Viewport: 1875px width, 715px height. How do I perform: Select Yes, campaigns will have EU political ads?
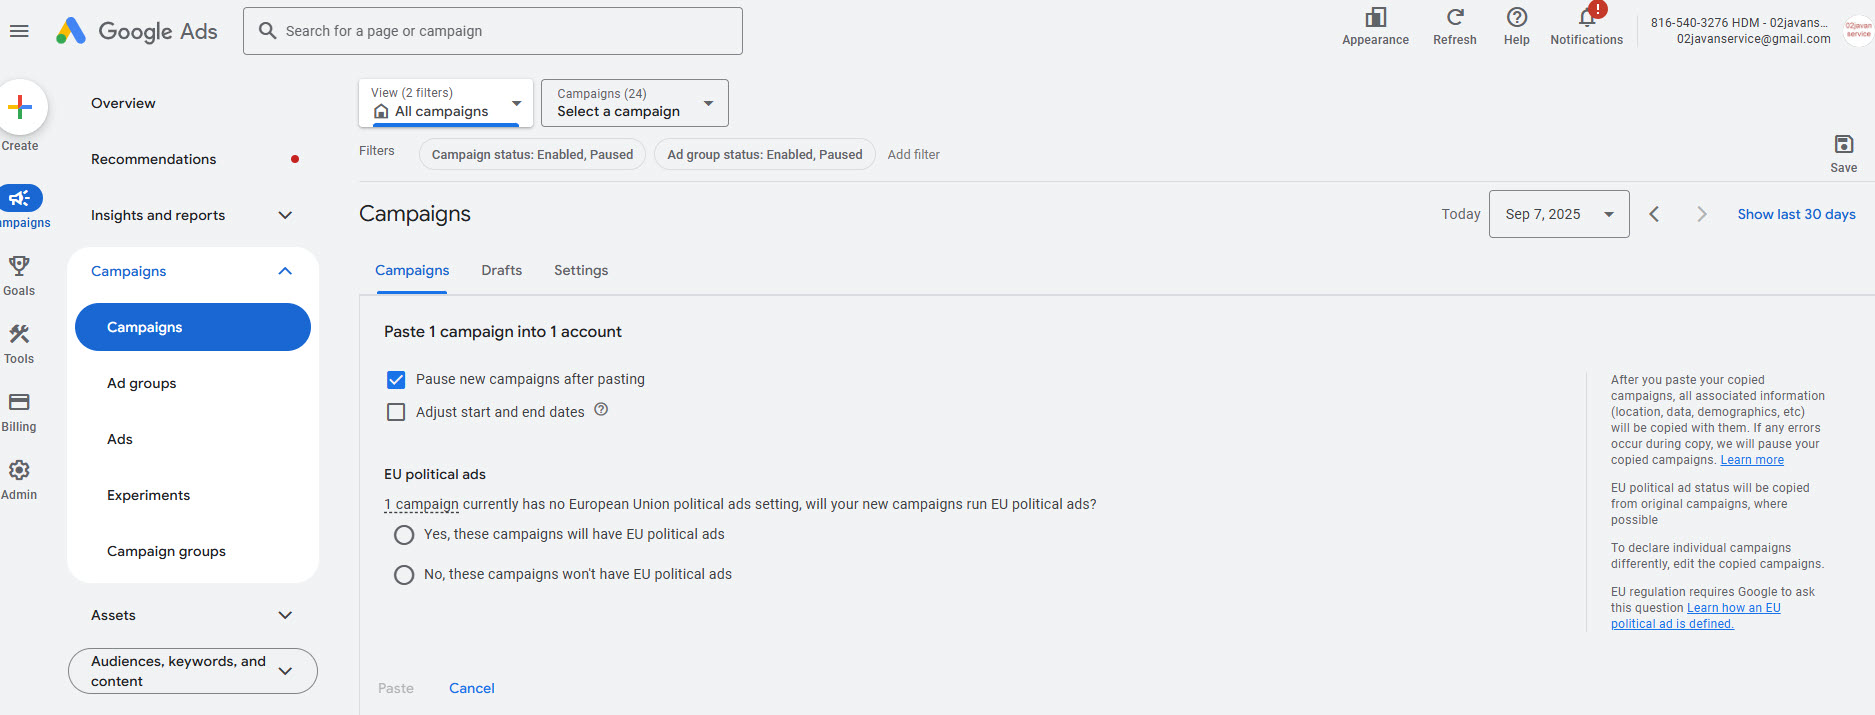[404, 535]
